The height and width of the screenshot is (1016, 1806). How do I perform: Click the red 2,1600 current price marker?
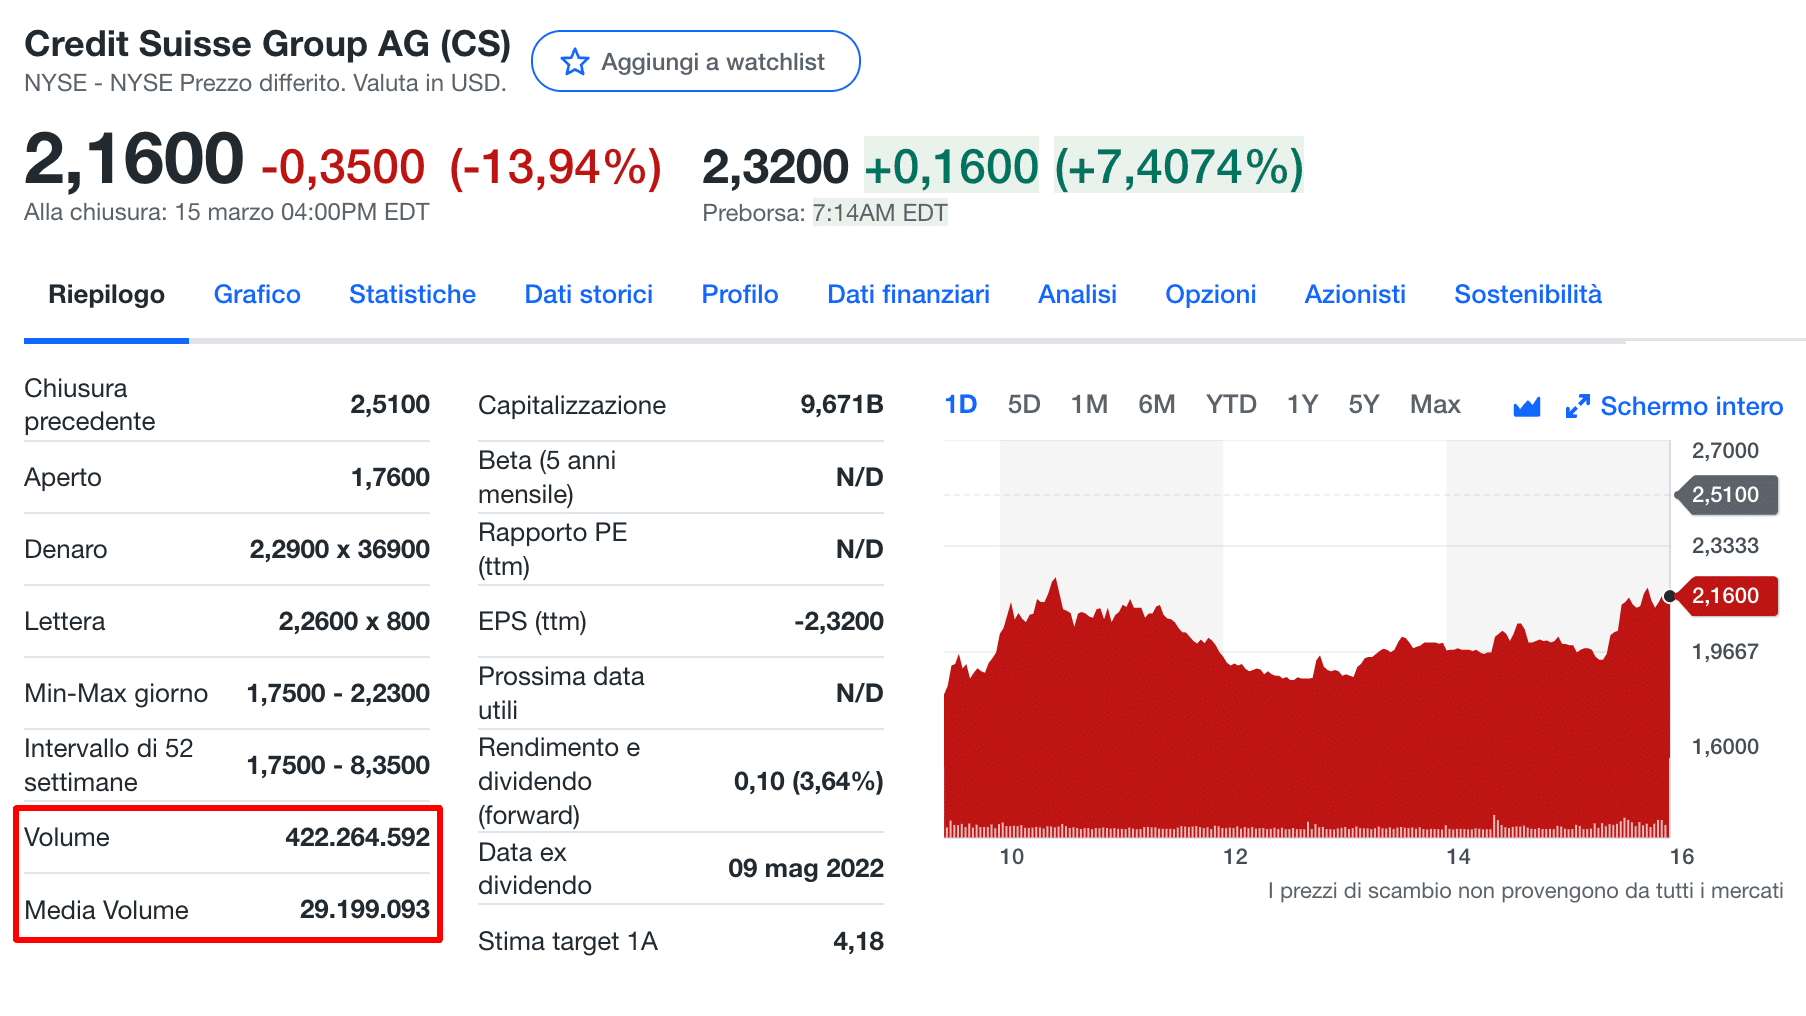coord(1727,596)
